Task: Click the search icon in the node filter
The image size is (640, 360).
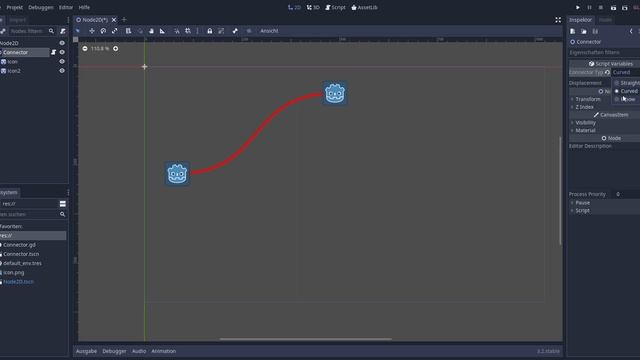Action: tap(51, 31)
